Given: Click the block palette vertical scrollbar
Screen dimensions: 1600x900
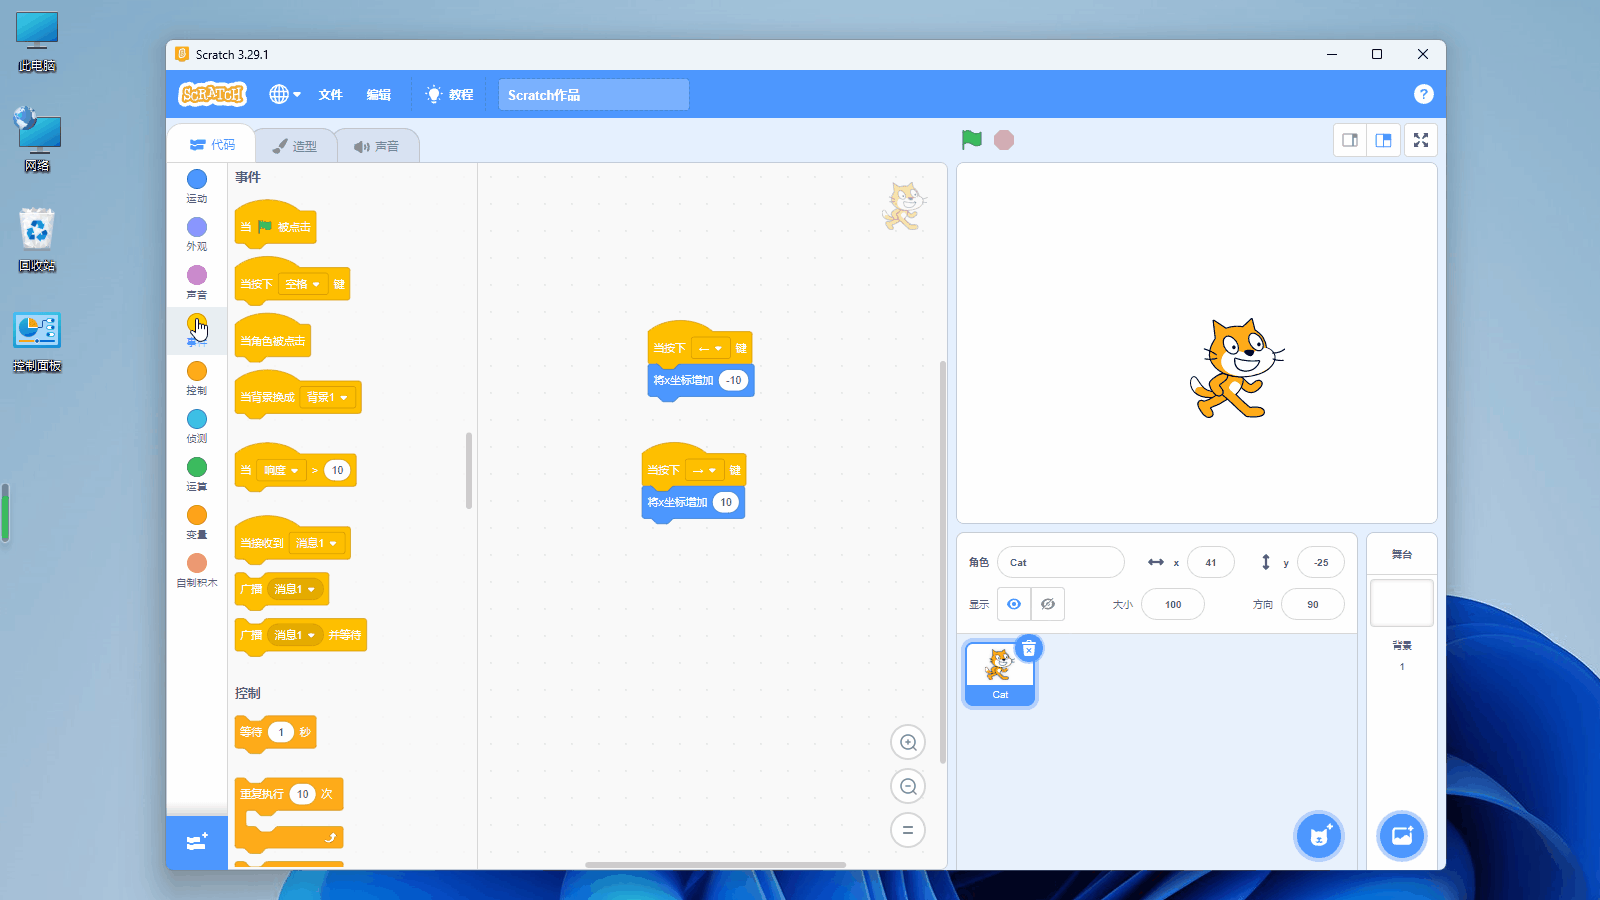Looking at the screenshot, I should (469, 470).
